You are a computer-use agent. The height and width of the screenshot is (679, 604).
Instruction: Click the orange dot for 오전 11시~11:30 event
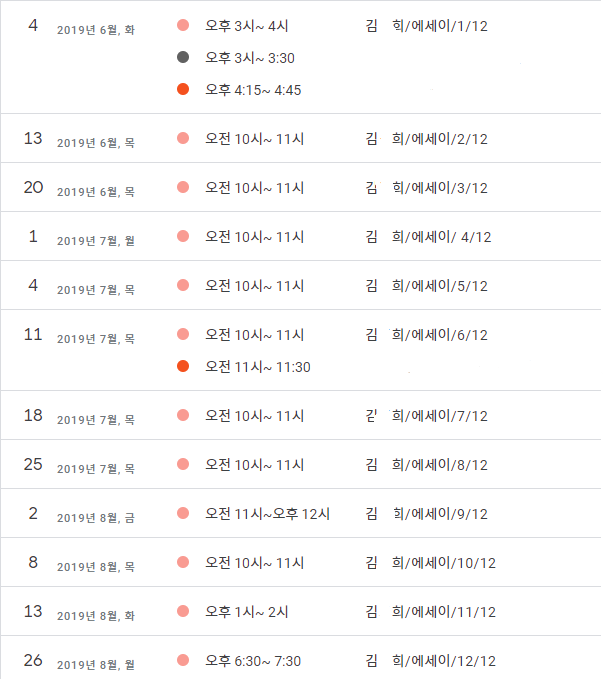[183, 366]
